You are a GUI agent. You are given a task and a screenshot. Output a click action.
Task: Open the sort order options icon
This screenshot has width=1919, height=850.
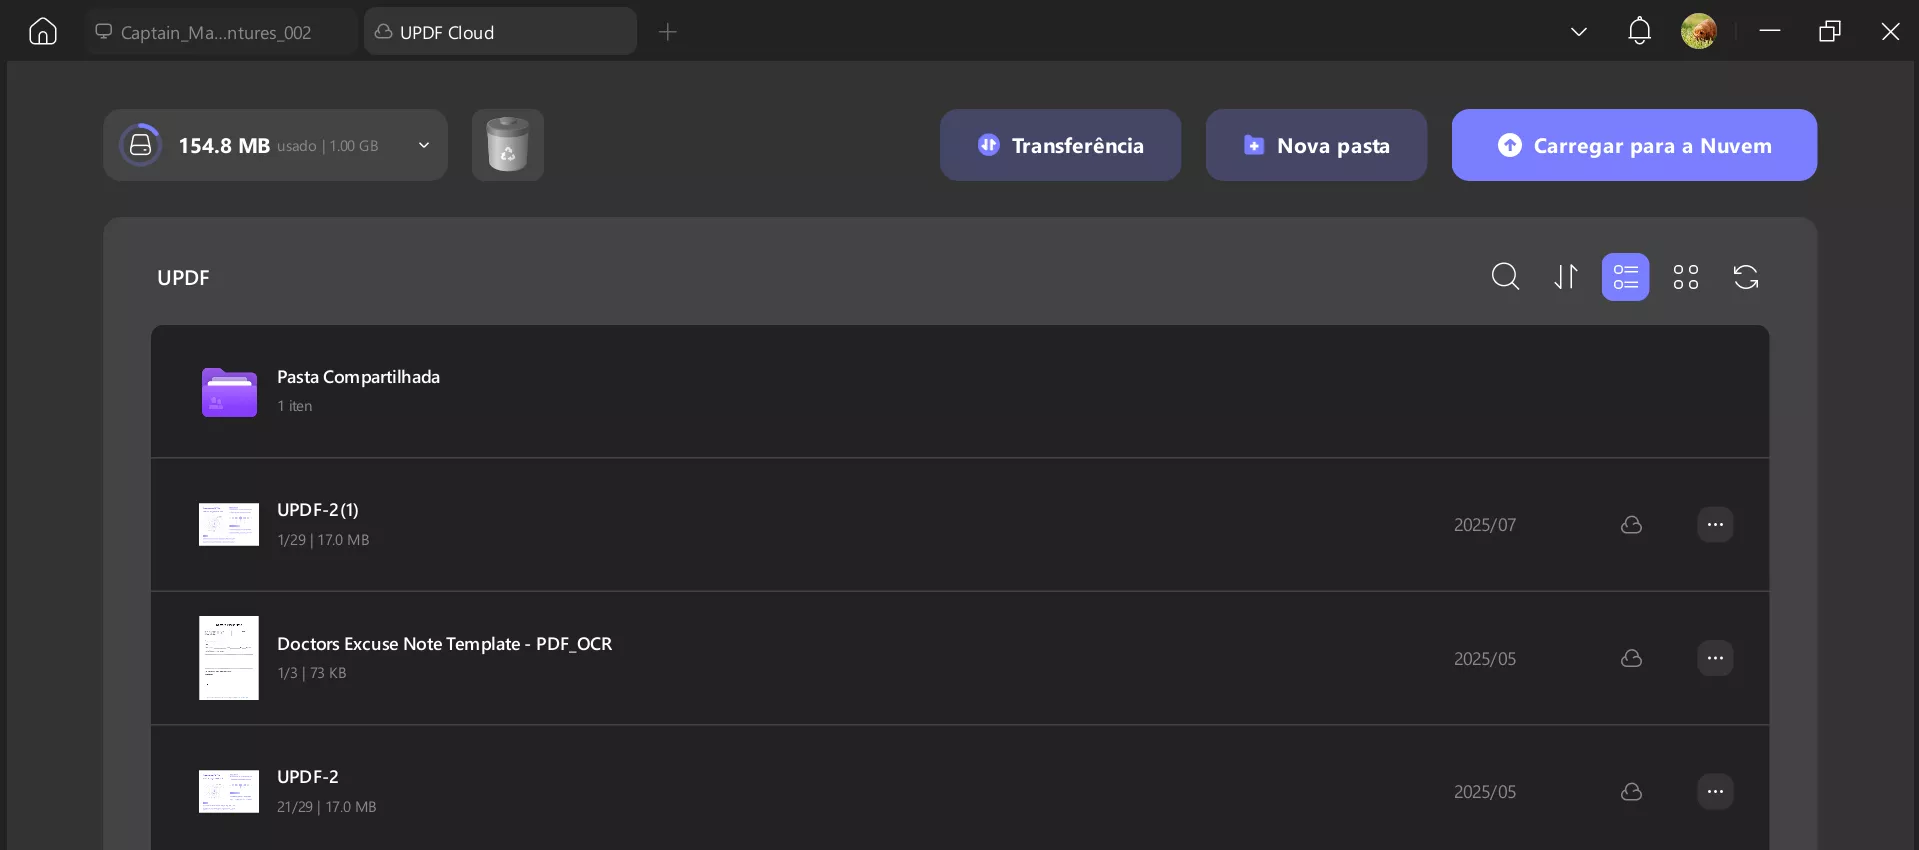click(x=1566, y=277)
